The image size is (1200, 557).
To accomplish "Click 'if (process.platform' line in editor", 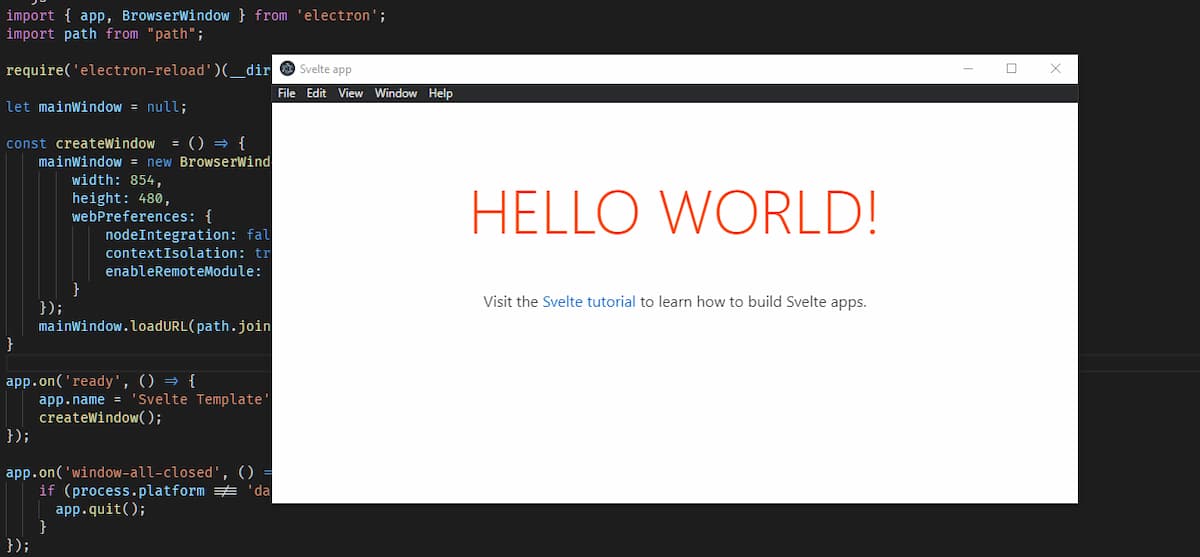I will [x=155, y=490].
